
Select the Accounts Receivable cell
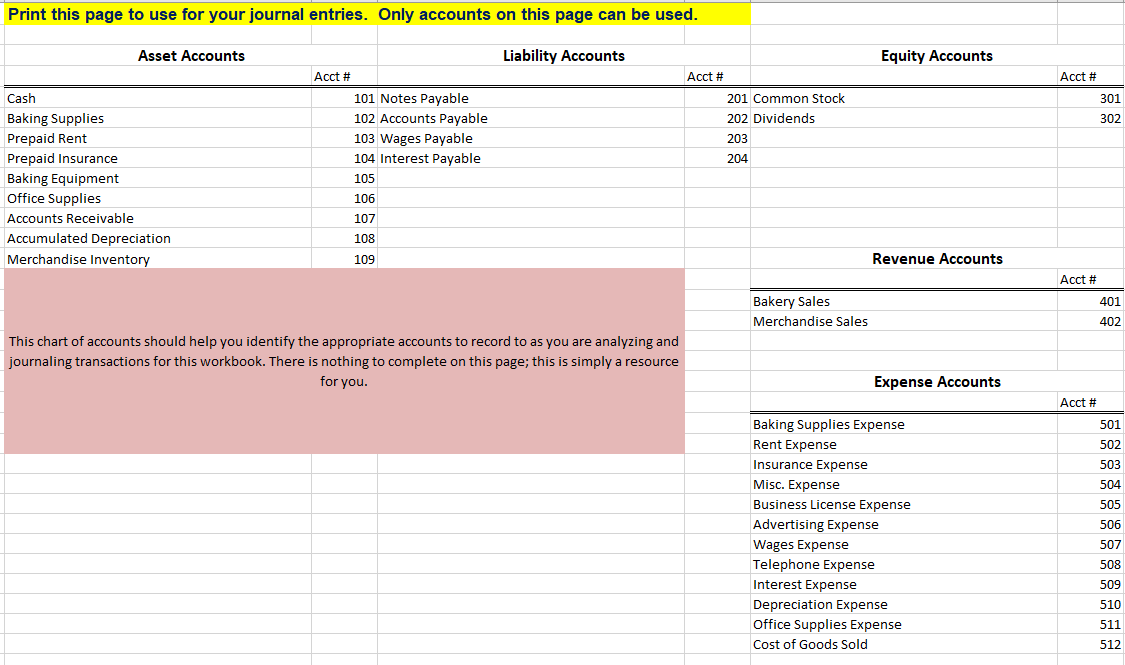coord(158,219)
